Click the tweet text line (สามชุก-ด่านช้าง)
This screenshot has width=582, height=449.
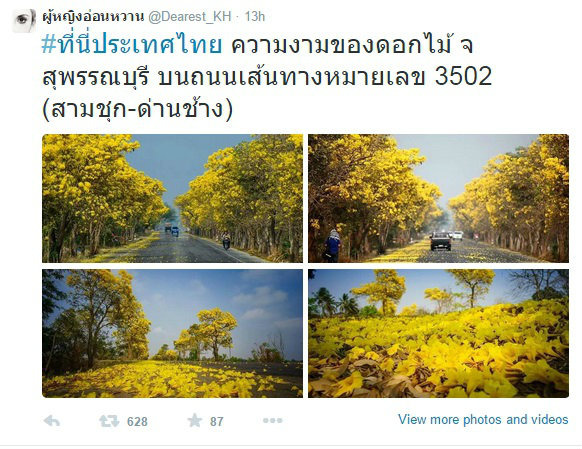coord(137,110)
